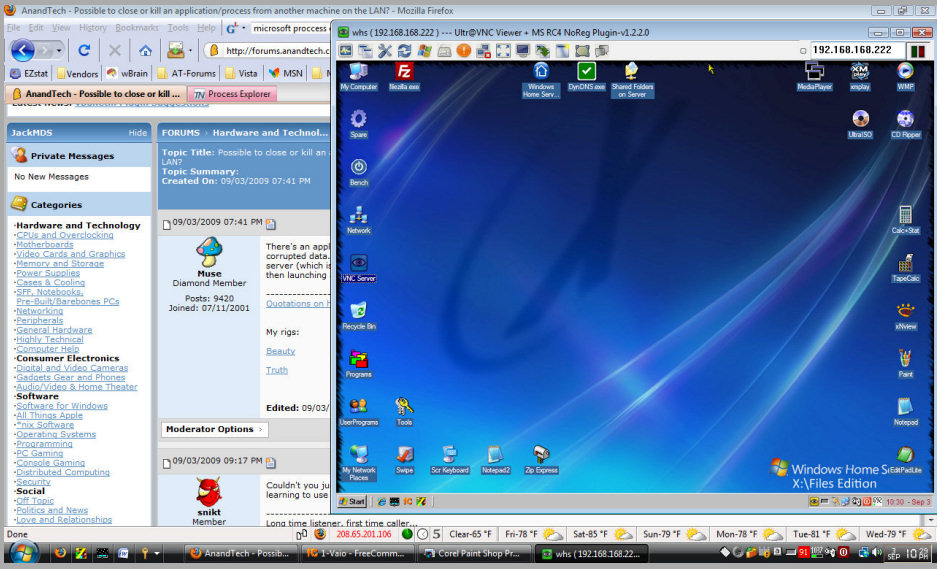
Task: Launch MediaPlayer shortcut on remote desktop
Action: point(814,76)
